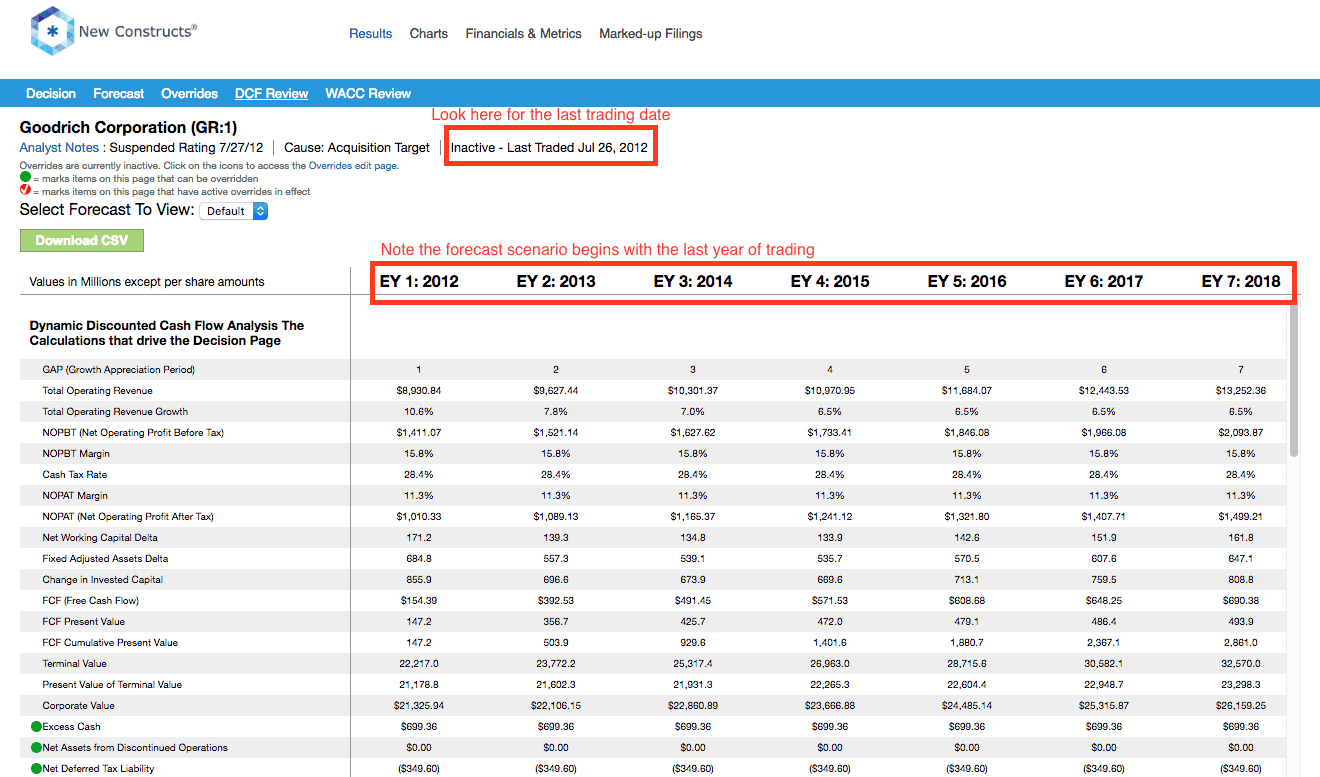This screenshot has height=777, width=1320.
Task: Click the Values in Millions except per share text
Action: click(148, 282)
